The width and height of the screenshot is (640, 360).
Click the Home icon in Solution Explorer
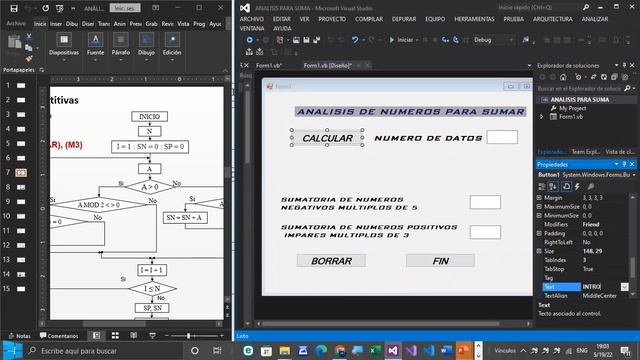coord(563,77)
